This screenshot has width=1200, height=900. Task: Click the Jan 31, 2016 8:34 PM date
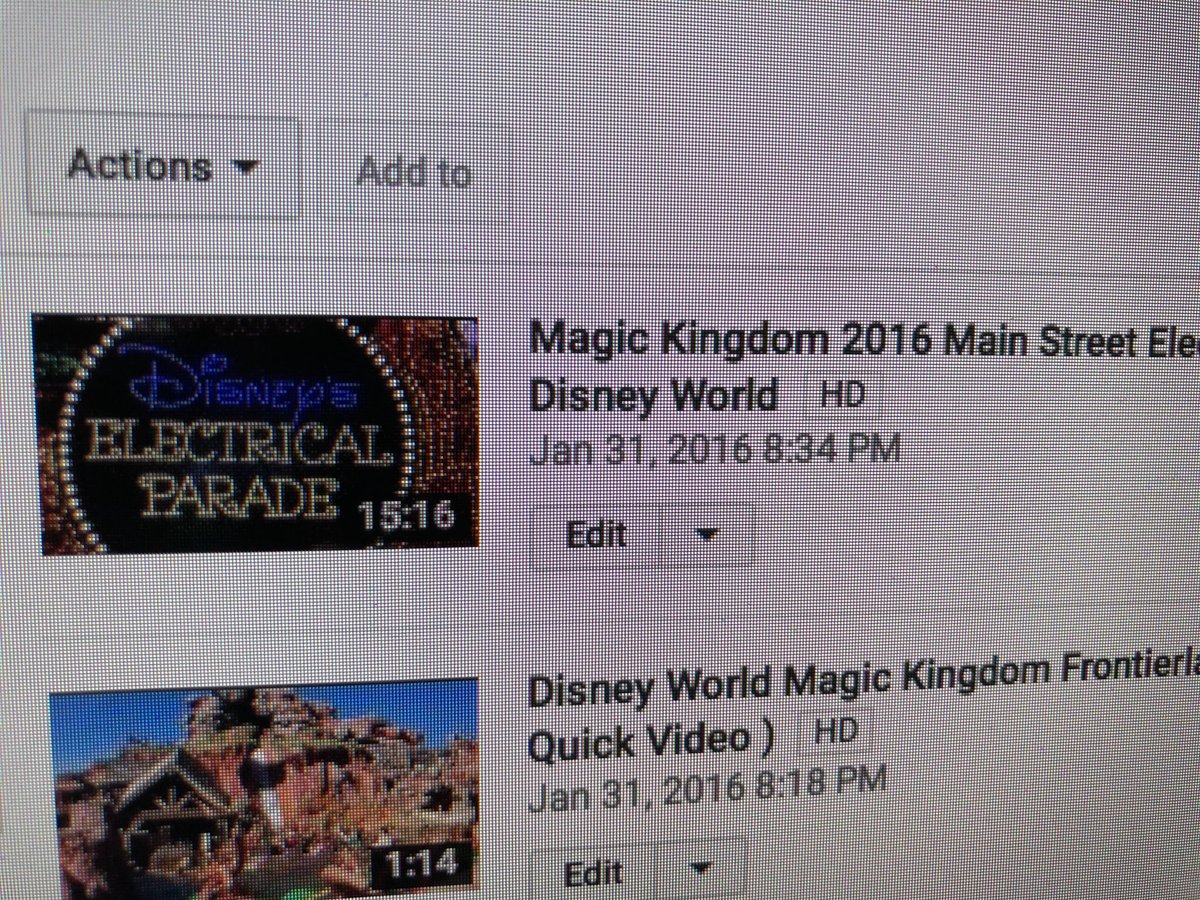715,448
